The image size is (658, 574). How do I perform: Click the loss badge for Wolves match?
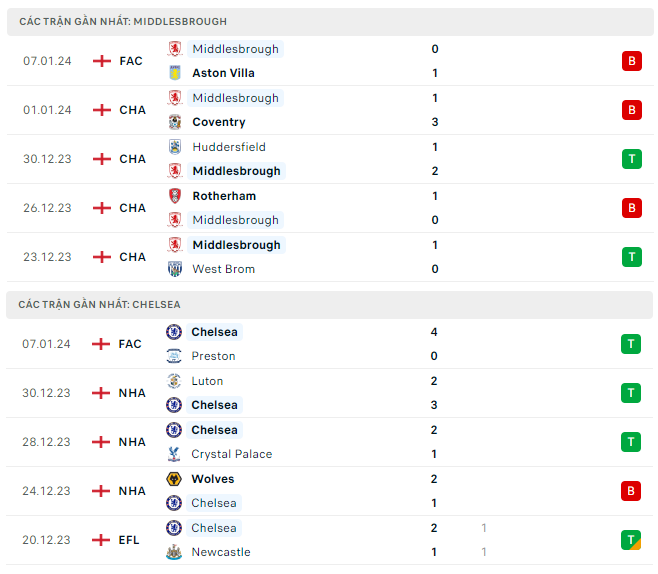pyautogui.click(x=631, y=491)
